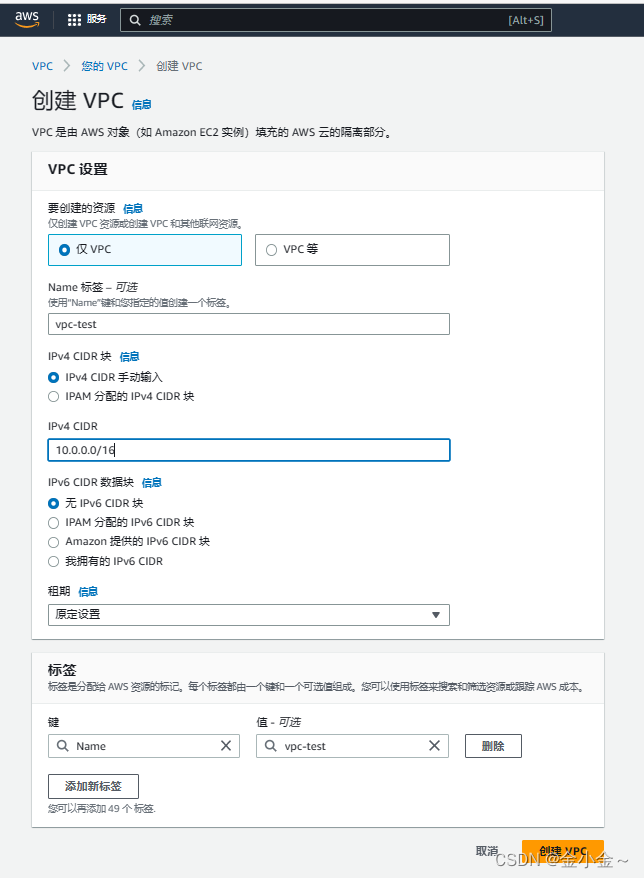The image size is (644, 878).
Task: Click the 搜索 search box in top bar
Action: coord(250,19)
